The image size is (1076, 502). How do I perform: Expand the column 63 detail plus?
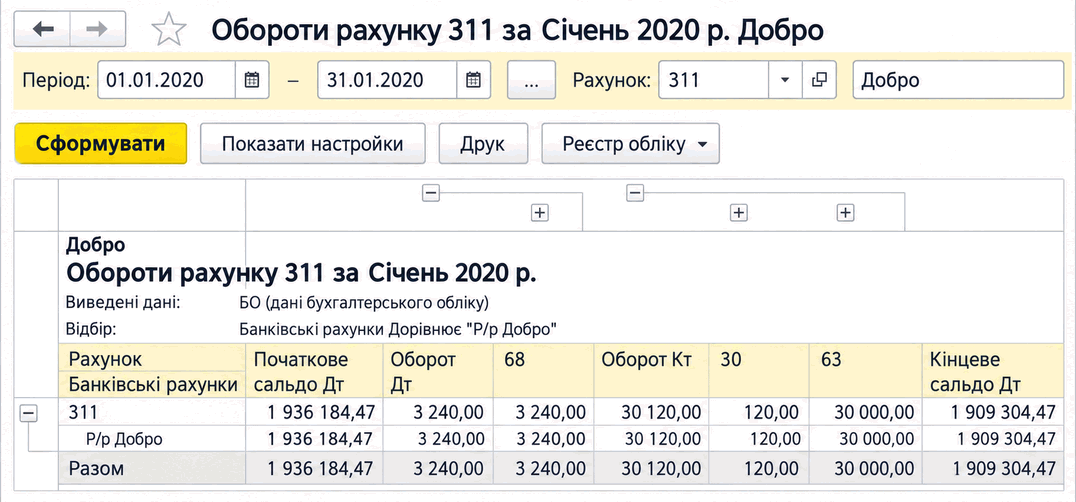click(x=845, y=213)
